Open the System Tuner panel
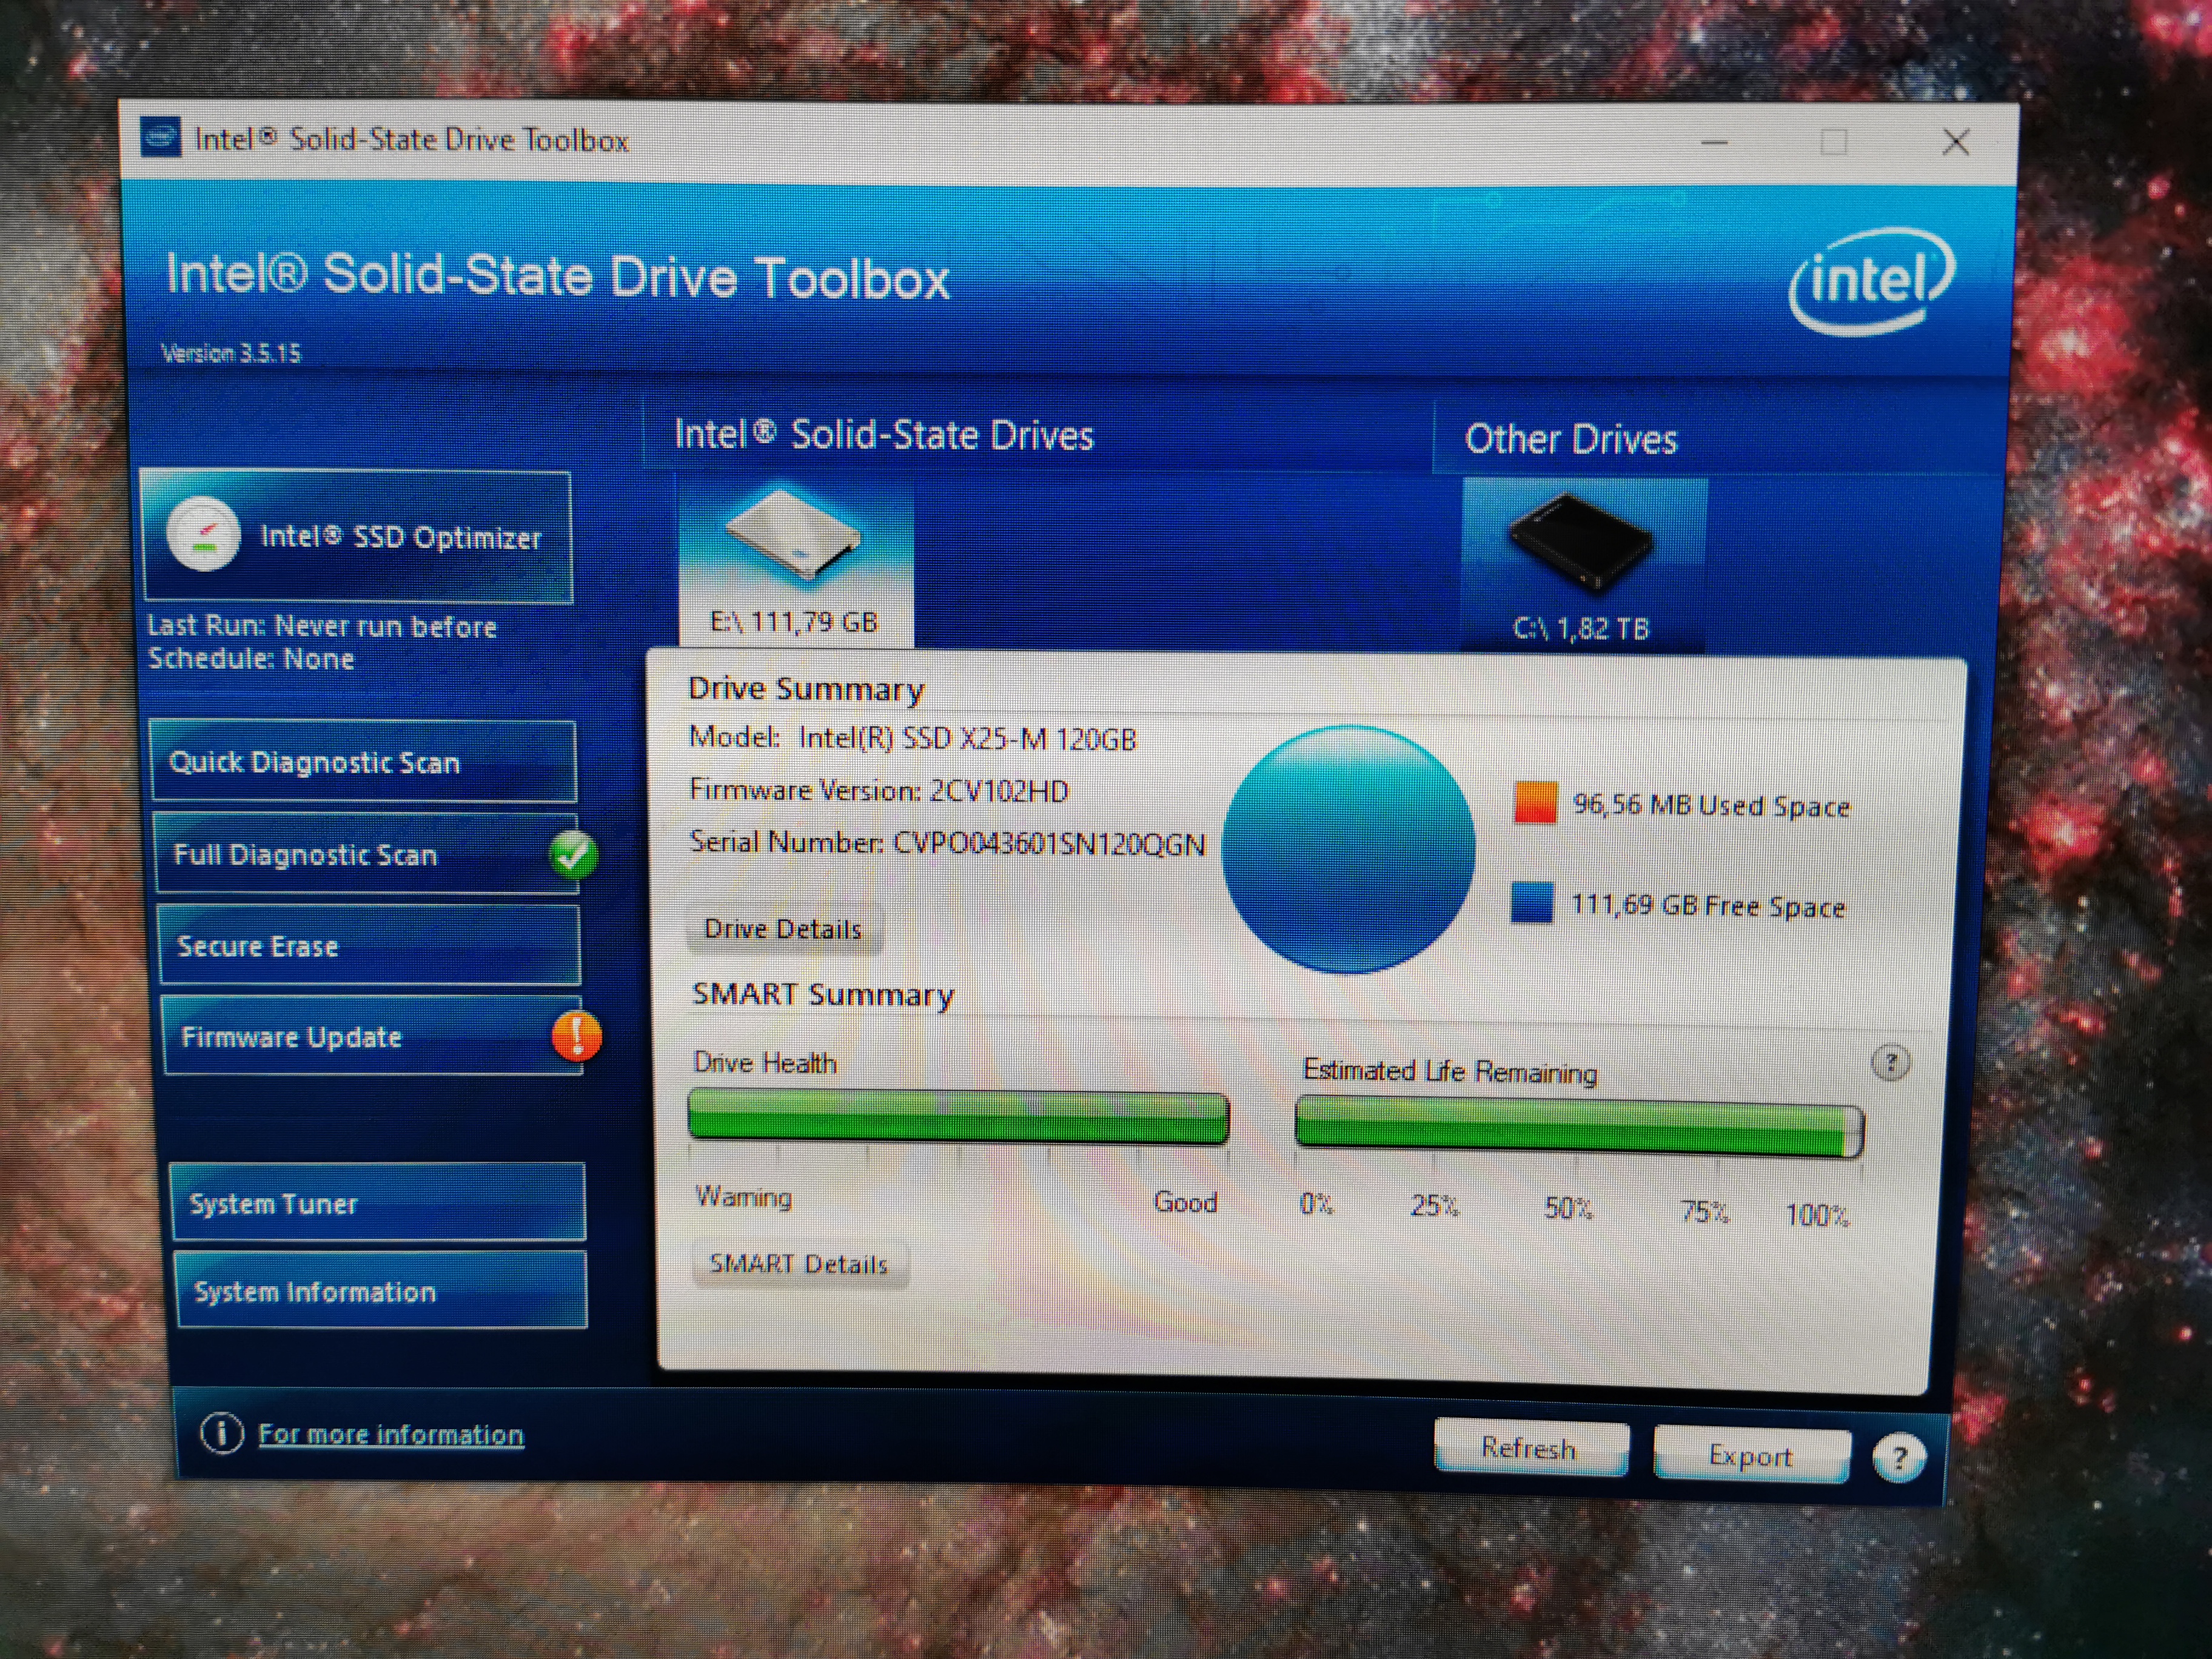The height and width of the screenshot is (1659, 2212). click(x=378, y=1203)
